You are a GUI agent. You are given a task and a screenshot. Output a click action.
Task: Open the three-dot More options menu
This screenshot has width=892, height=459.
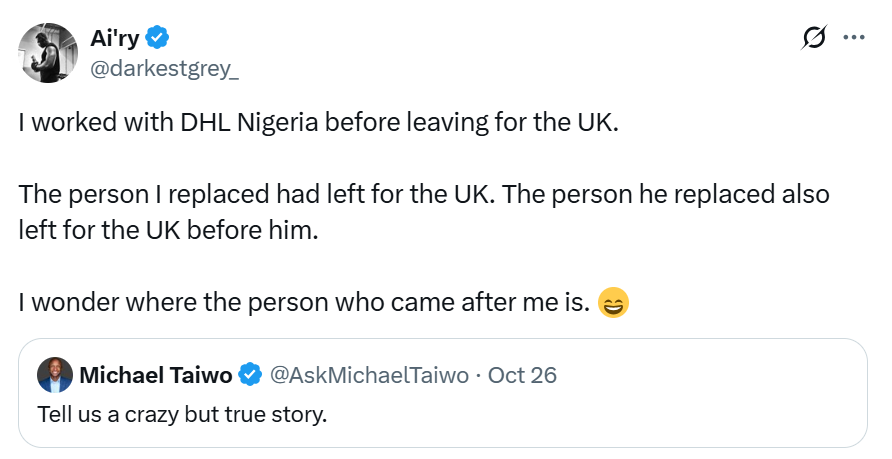pos(854,39)
